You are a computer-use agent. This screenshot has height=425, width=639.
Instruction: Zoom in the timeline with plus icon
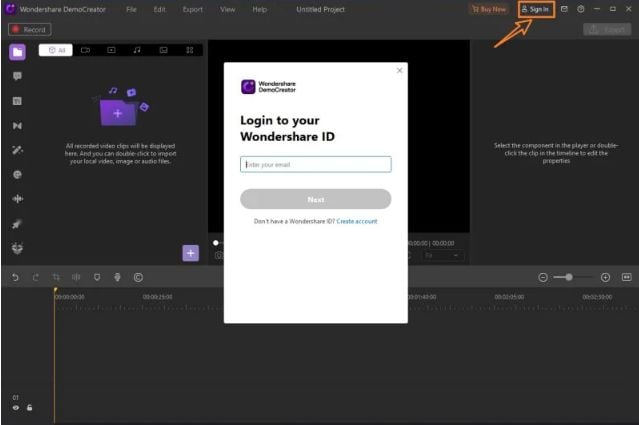[x=605, y=277]
